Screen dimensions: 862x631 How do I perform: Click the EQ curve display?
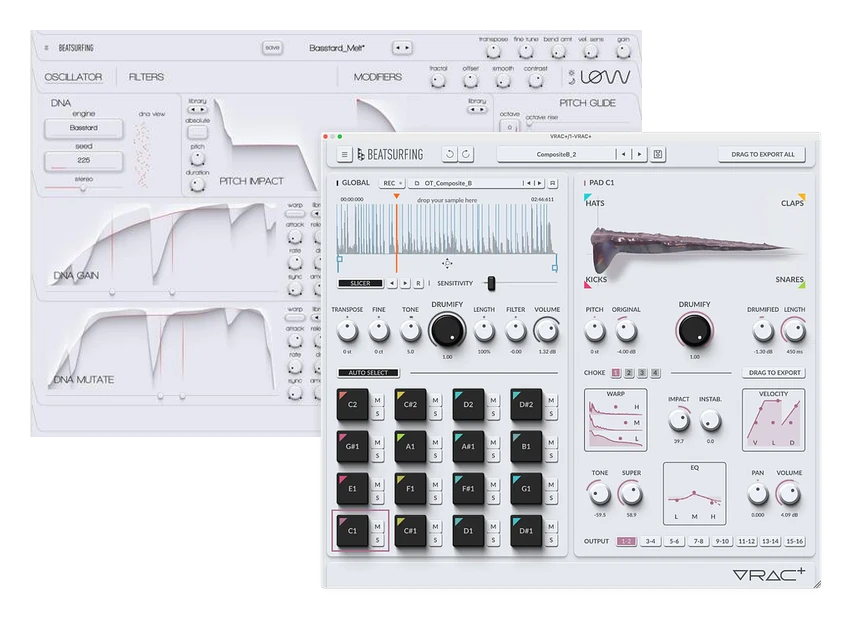pos(694,494)
